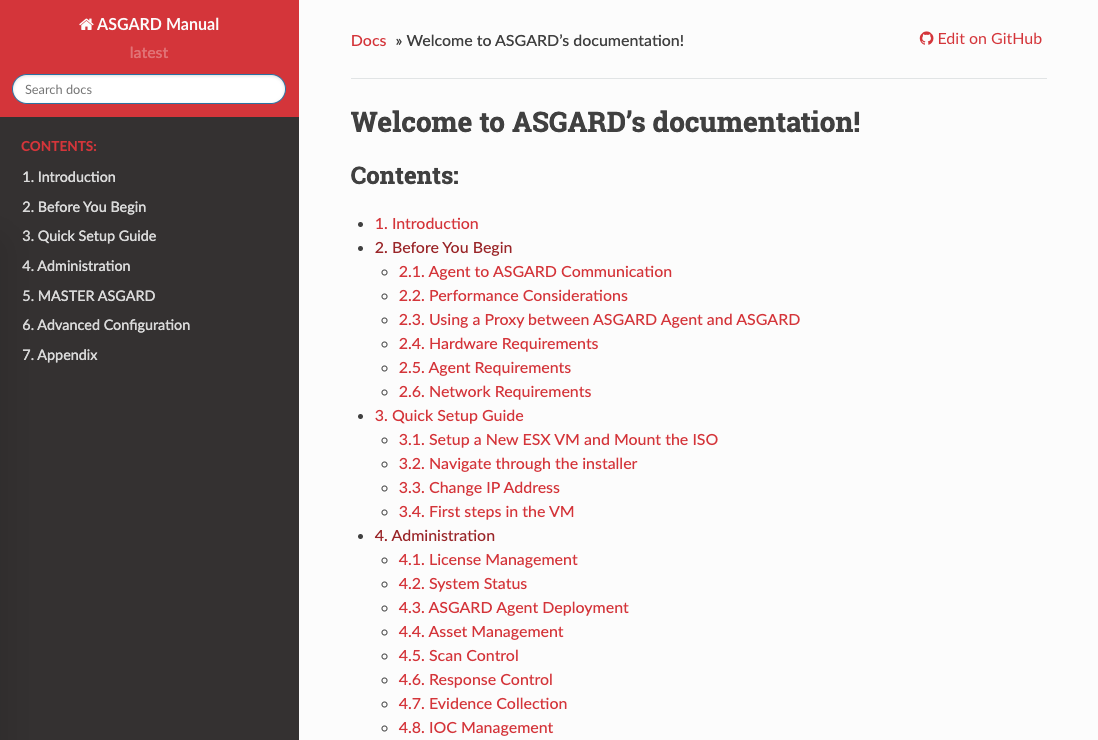Viewport: 1098px width, 740px height.
Task: Open the Docs breadcrumb link
Action: click(368, 41)
